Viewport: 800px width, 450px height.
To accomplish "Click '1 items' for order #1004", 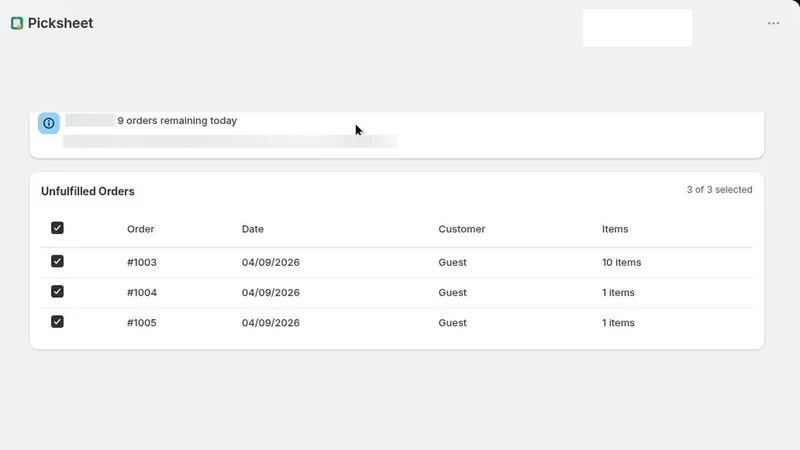I will (618, 292).
